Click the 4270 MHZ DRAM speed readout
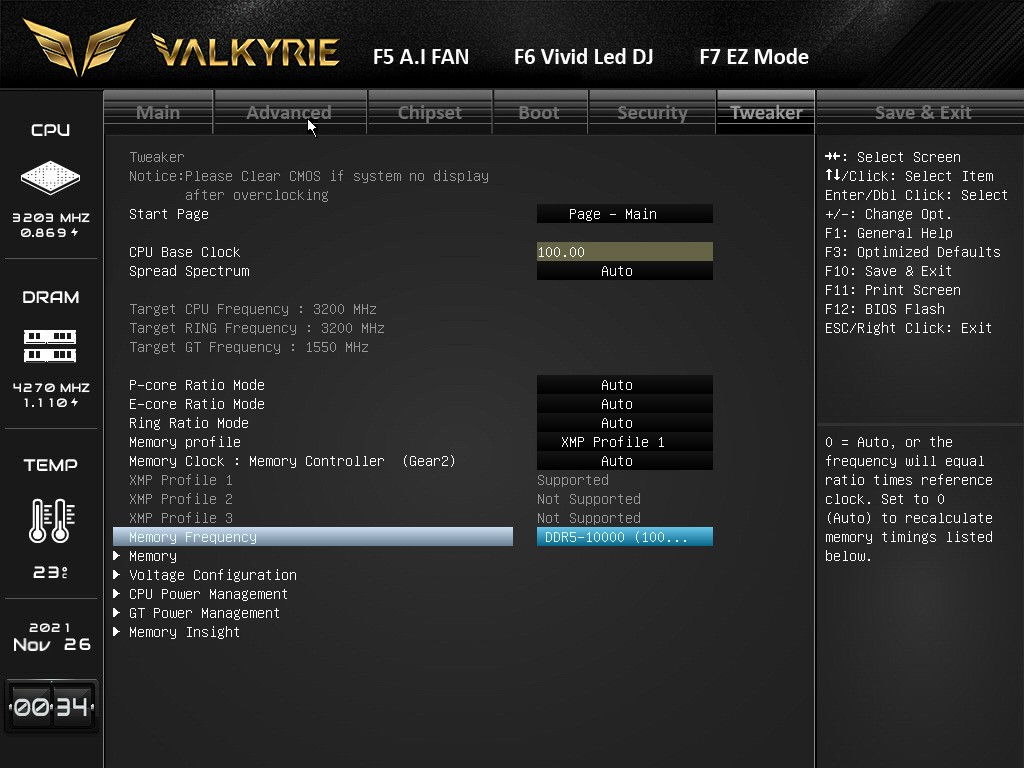The image size is (1024, 768). click(51, 387)
